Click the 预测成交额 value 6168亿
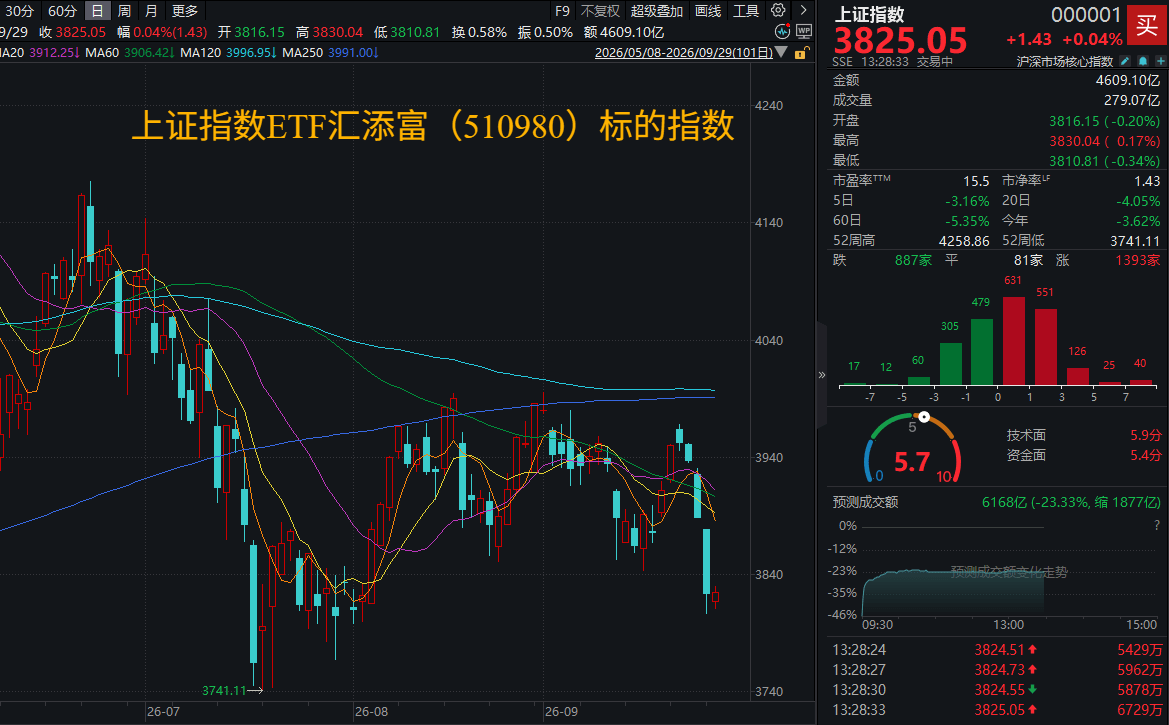The width and height of the screenshot is (1169, 725). pos(1003,502)
